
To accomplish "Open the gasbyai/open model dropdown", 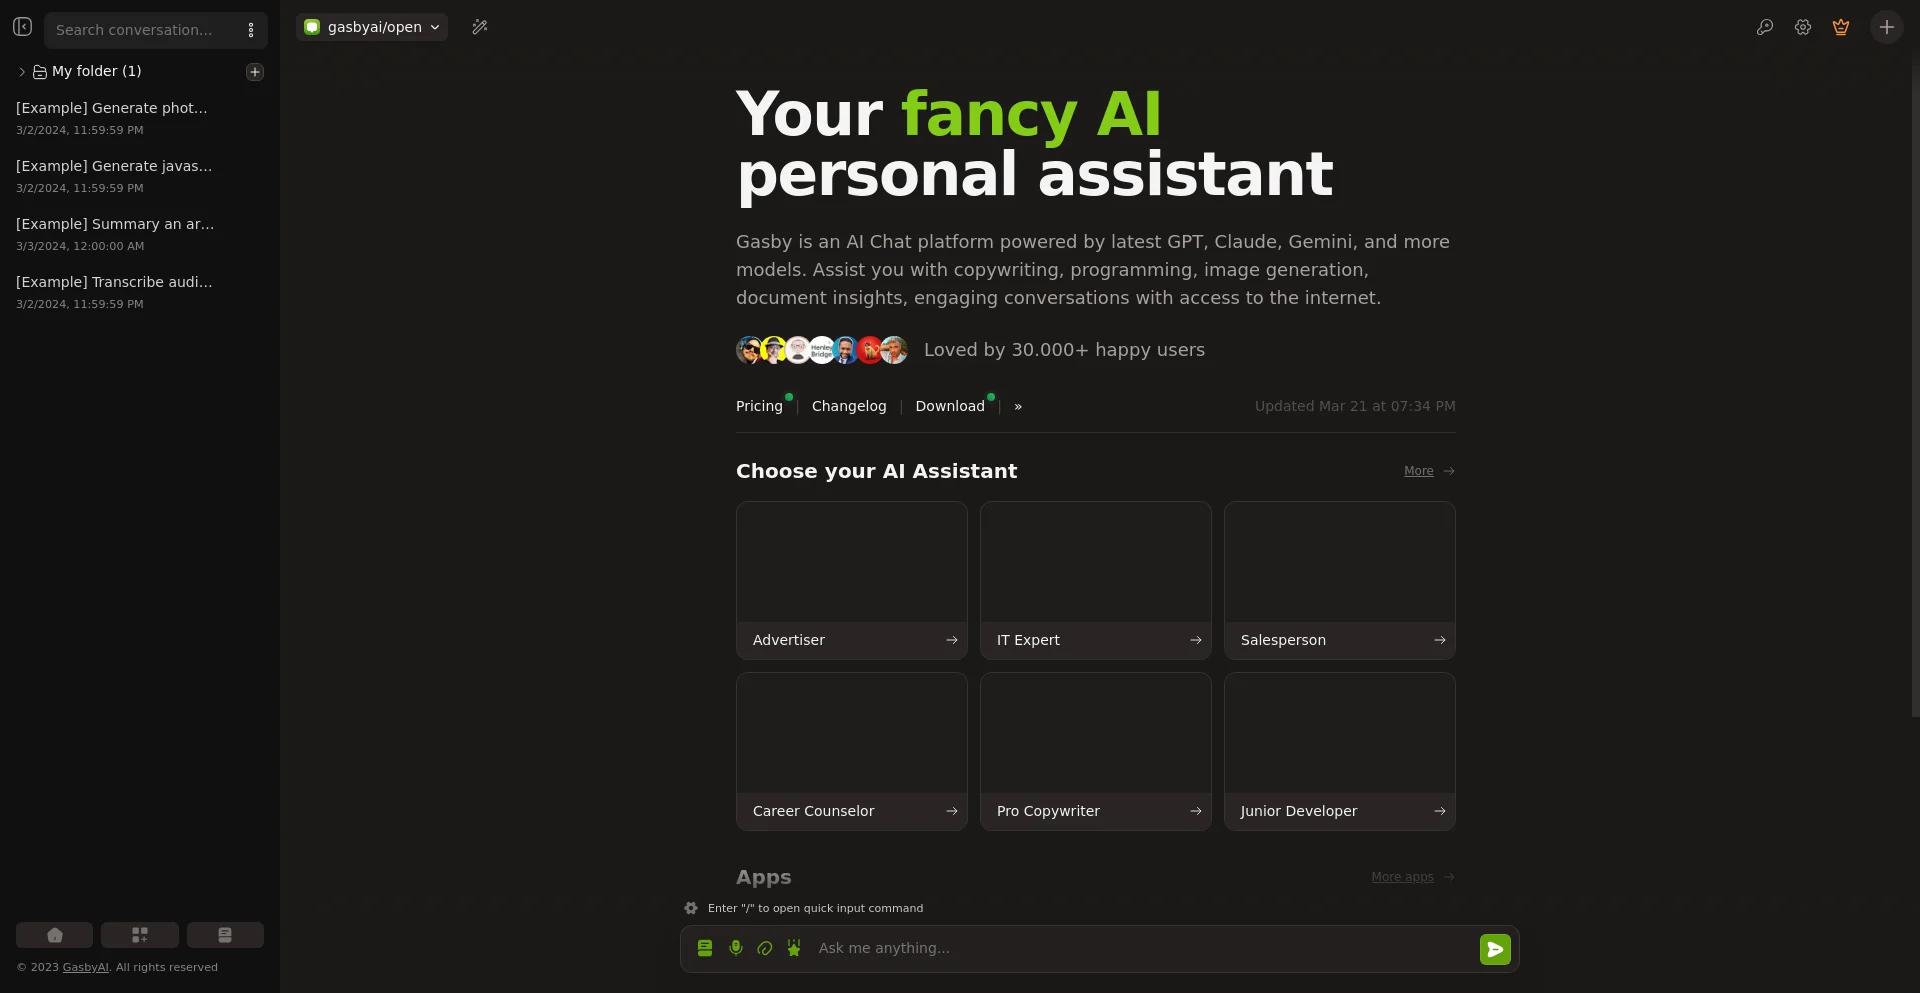I will coord(372,27).
